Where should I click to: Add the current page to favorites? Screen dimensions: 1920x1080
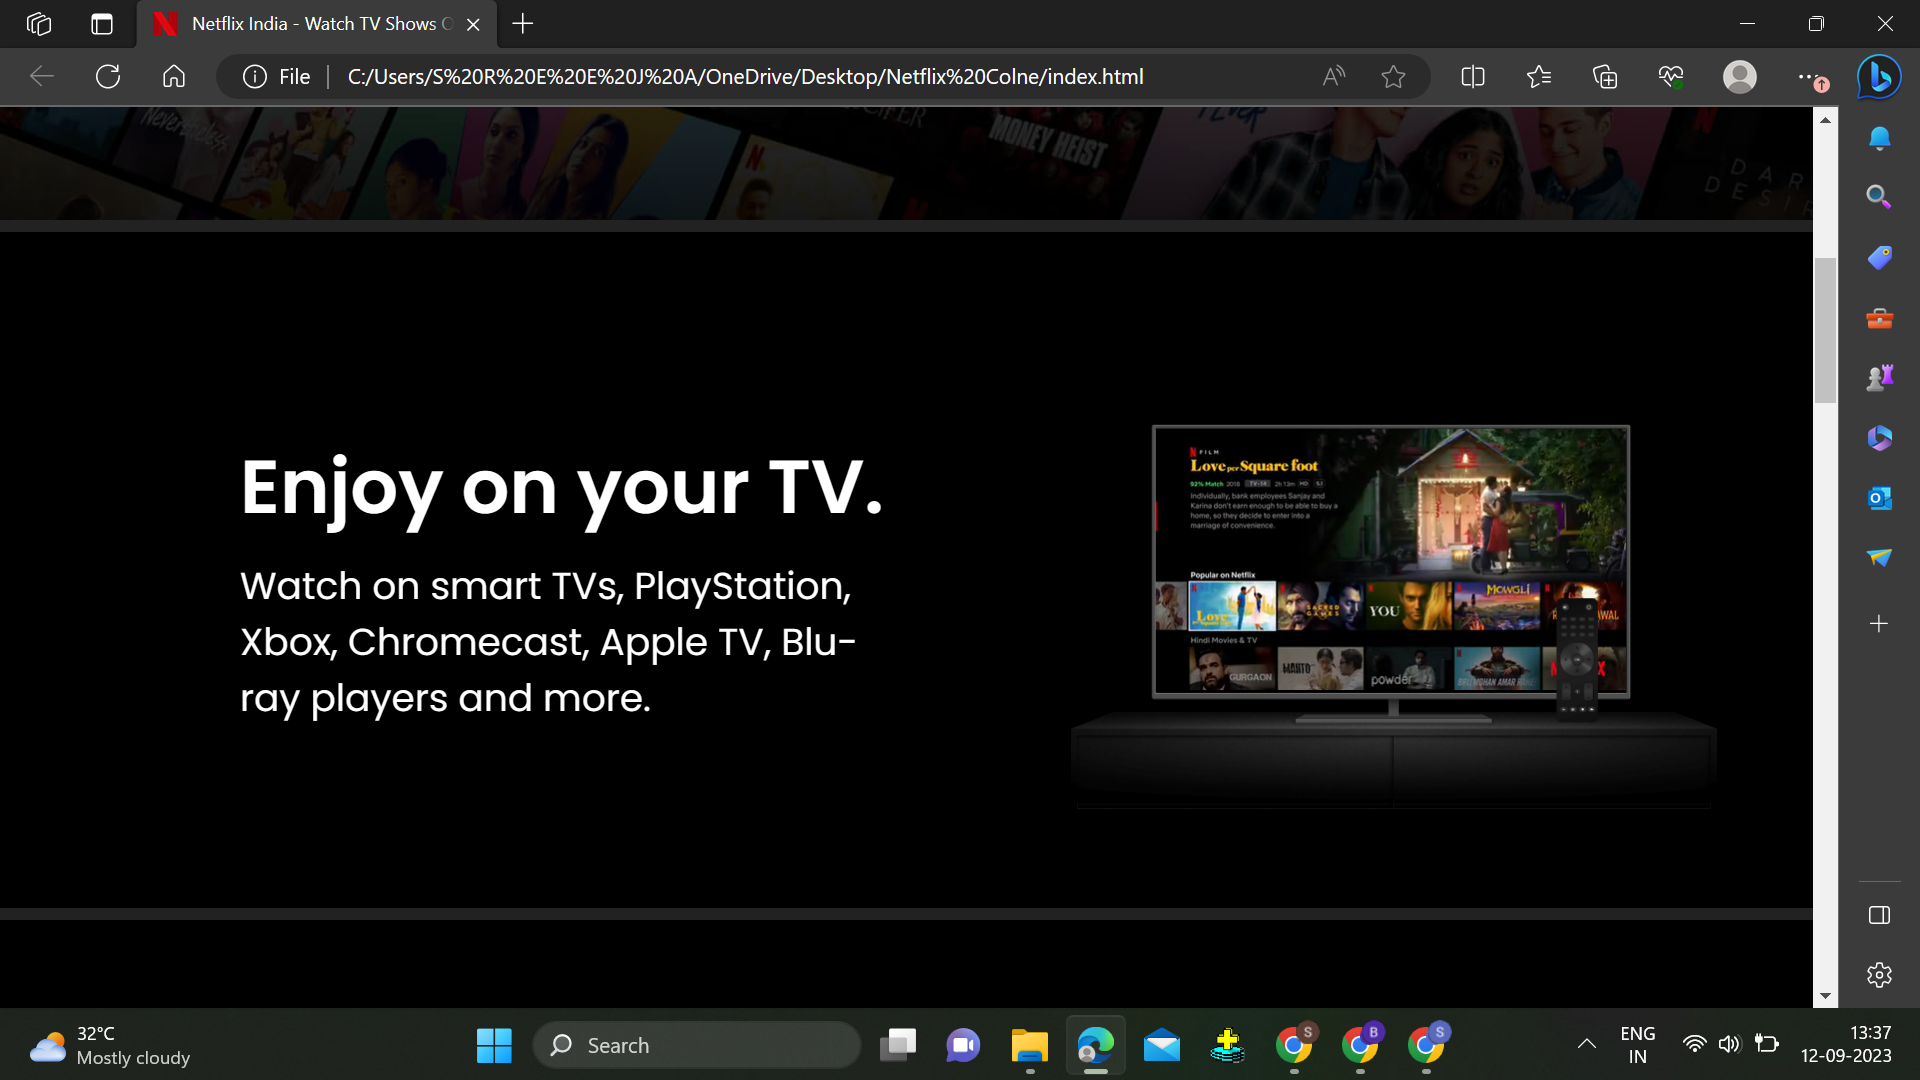coord(1393,76)
